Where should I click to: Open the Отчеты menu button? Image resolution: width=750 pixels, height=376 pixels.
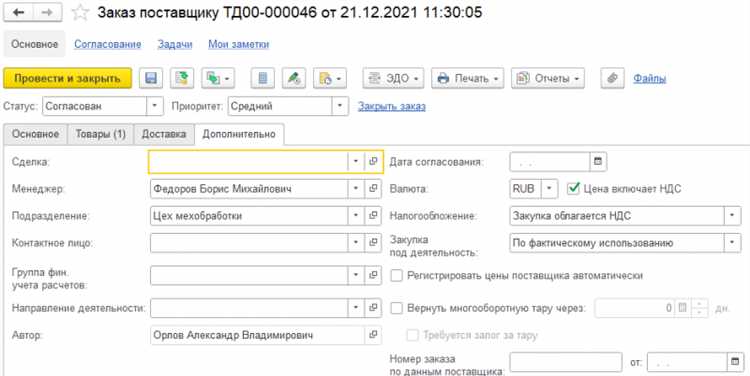click(548, 78)
